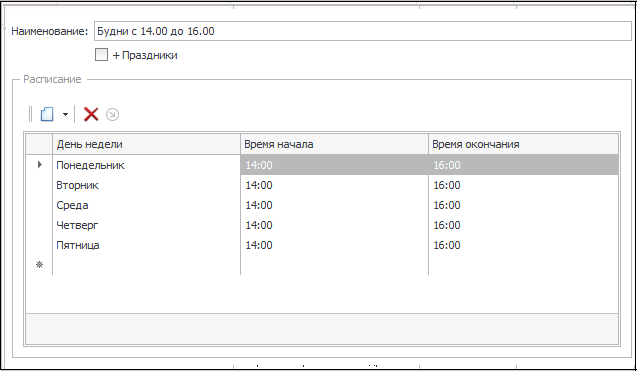Select the Среда cell

pos(146,205)
